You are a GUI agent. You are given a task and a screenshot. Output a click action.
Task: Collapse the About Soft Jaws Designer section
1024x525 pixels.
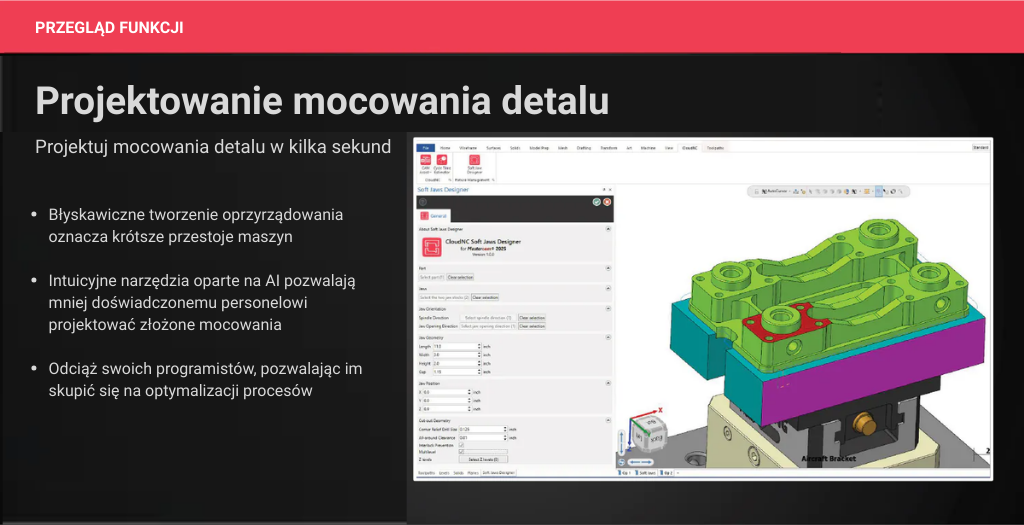(x=608, y=228)
